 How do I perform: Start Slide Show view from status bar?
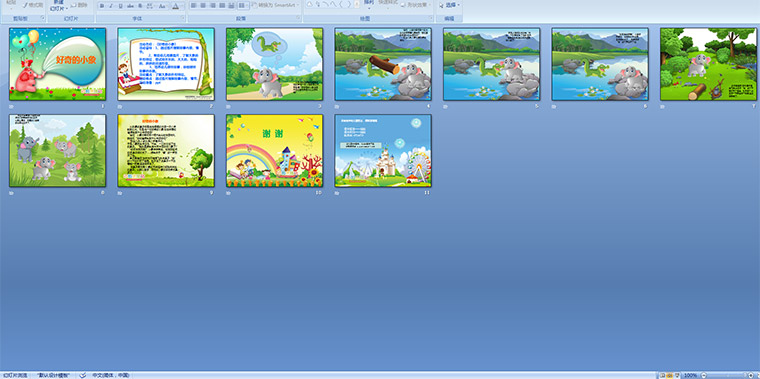tap(677, 376)
